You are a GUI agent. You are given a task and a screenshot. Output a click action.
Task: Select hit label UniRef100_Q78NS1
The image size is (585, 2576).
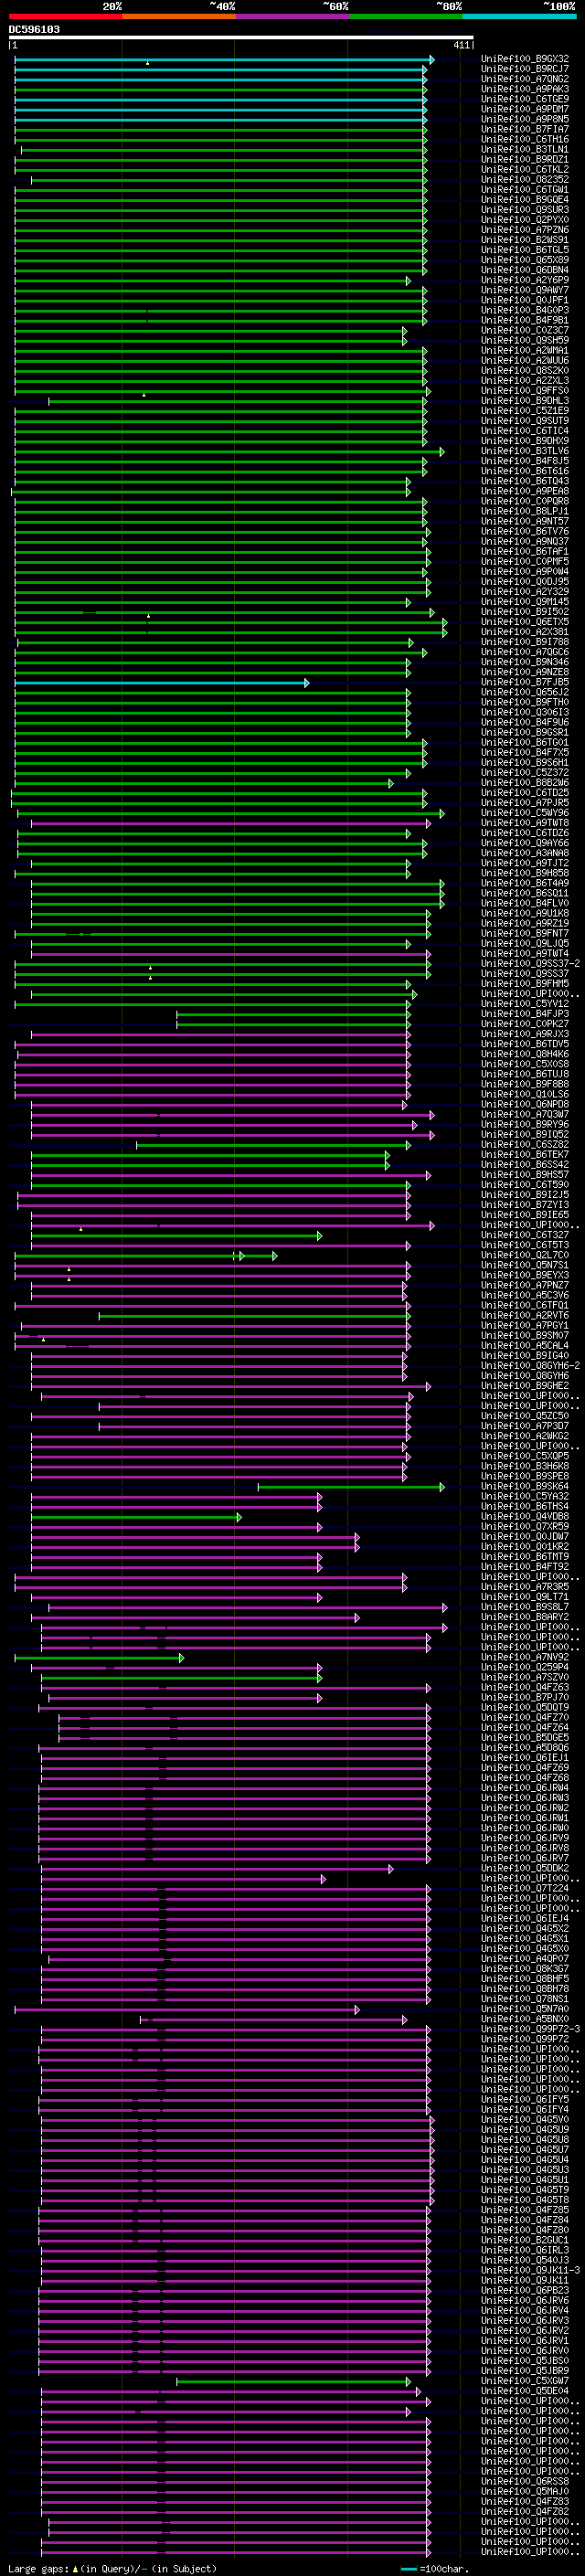(525, 1999)
